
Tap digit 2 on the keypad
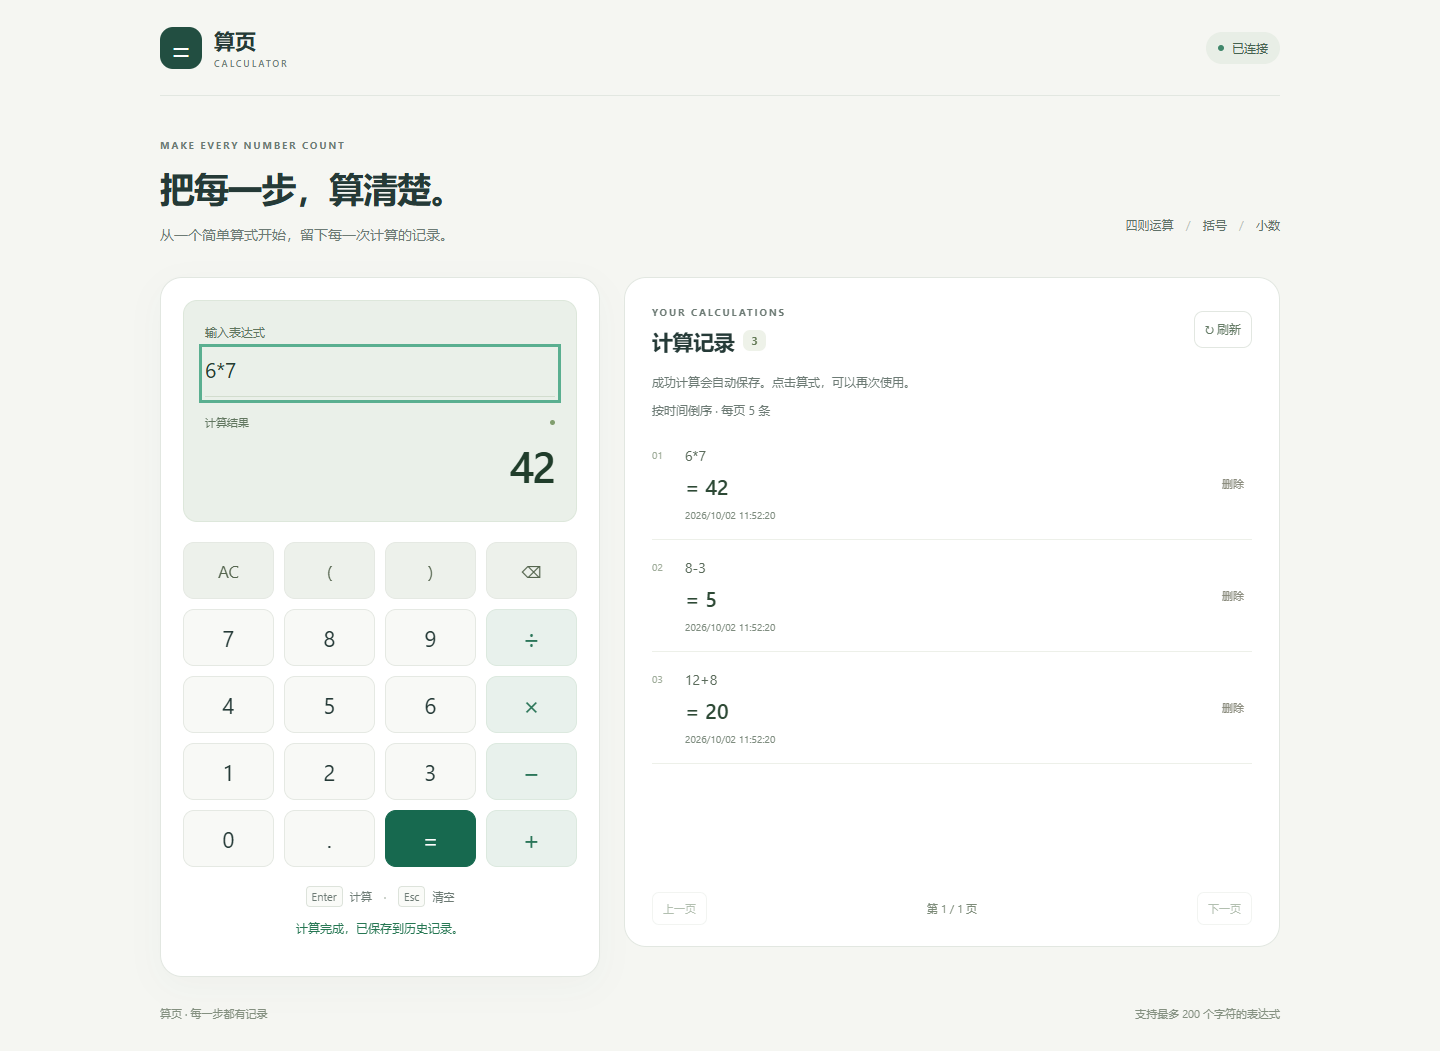pos(329,772)
